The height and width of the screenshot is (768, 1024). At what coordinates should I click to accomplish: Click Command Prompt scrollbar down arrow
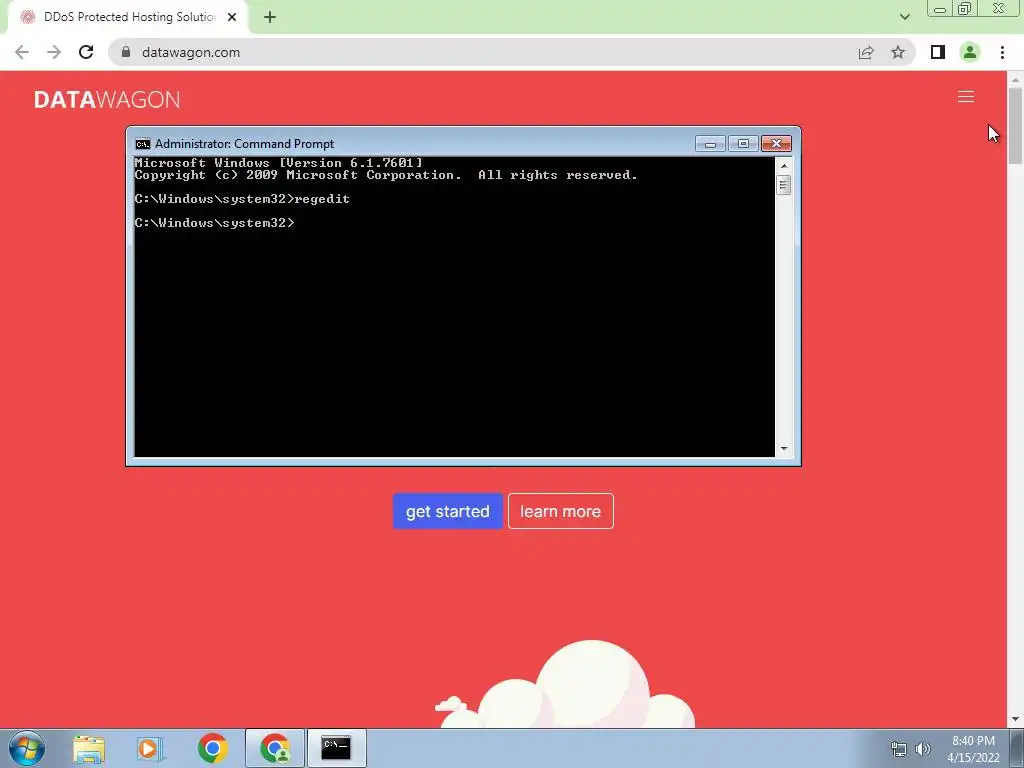784,449
